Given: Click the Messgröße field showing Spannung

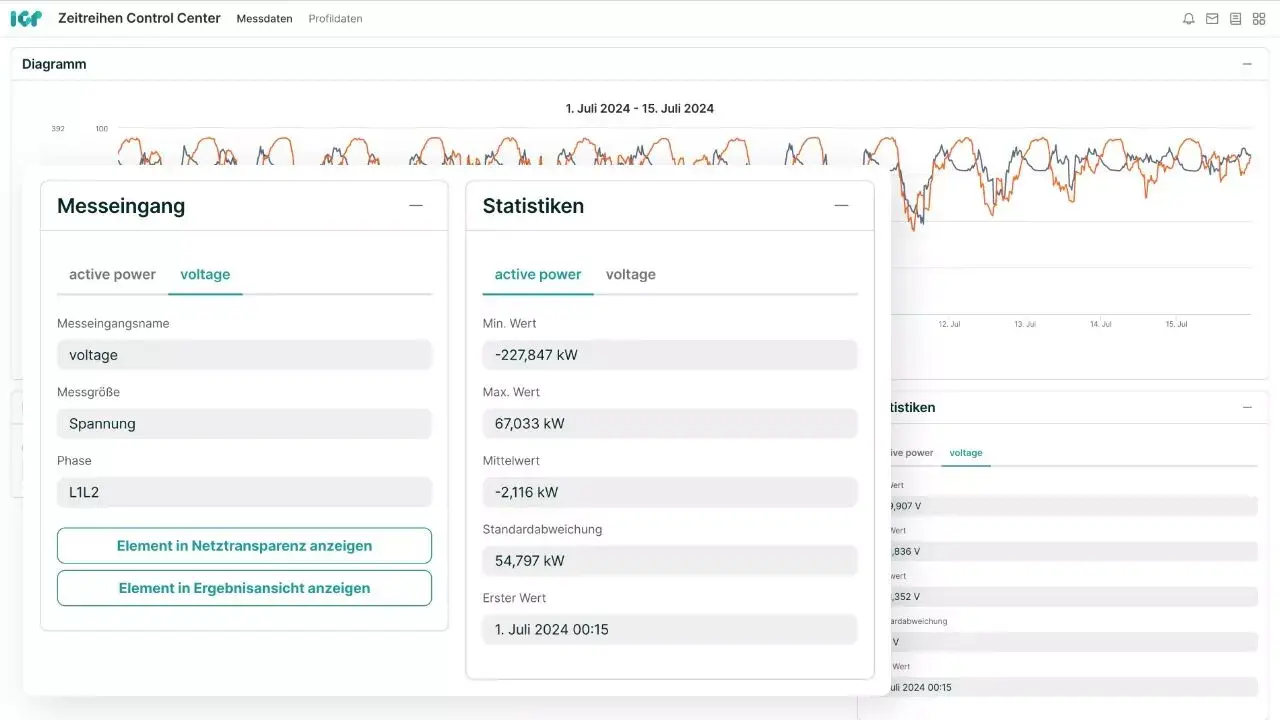Looking at the screenshot, I should point(244,424).
